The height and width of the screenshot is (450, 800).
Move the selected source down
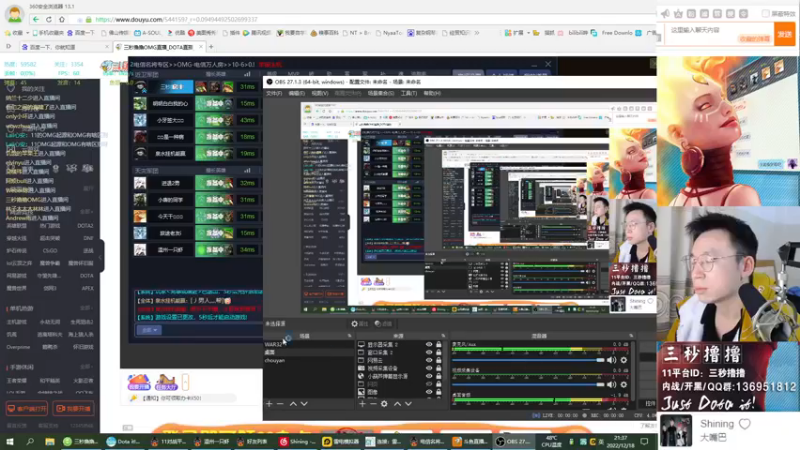(408, 404)
